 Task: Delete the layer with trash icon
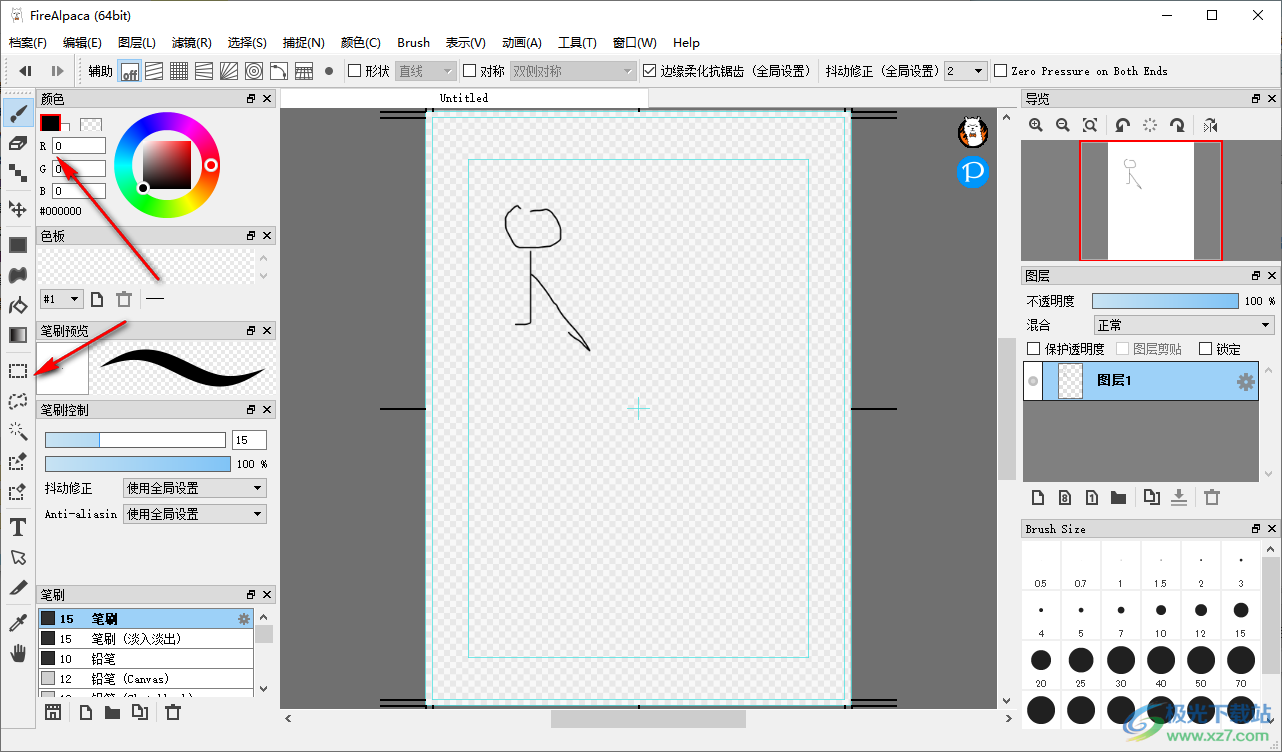tap(1212, 497)
